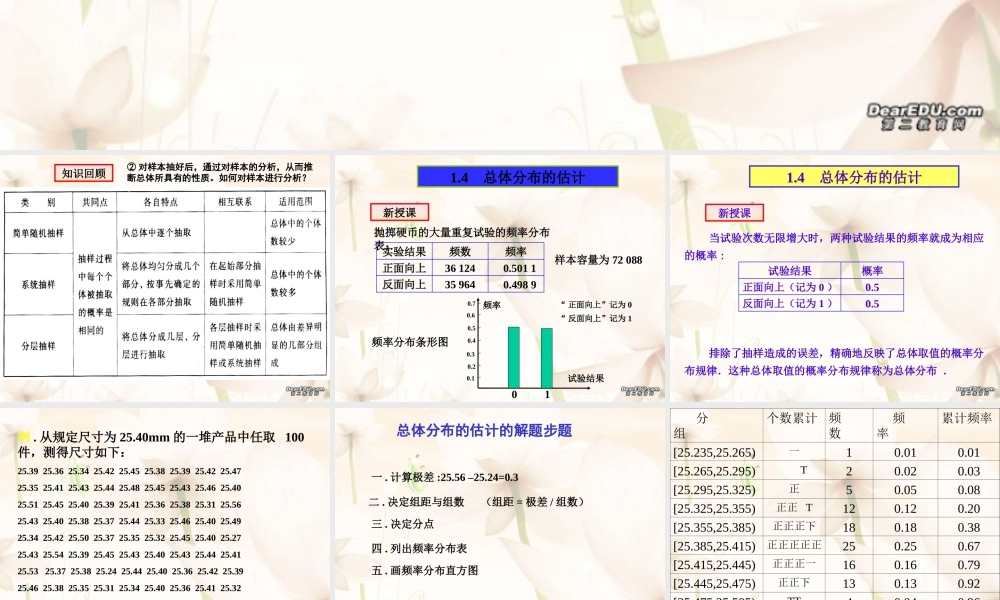Open the slide with the yellow 1.4 总体分布的估计 title
Screen dimensions: 1000x600
click(x=835, y=279)
